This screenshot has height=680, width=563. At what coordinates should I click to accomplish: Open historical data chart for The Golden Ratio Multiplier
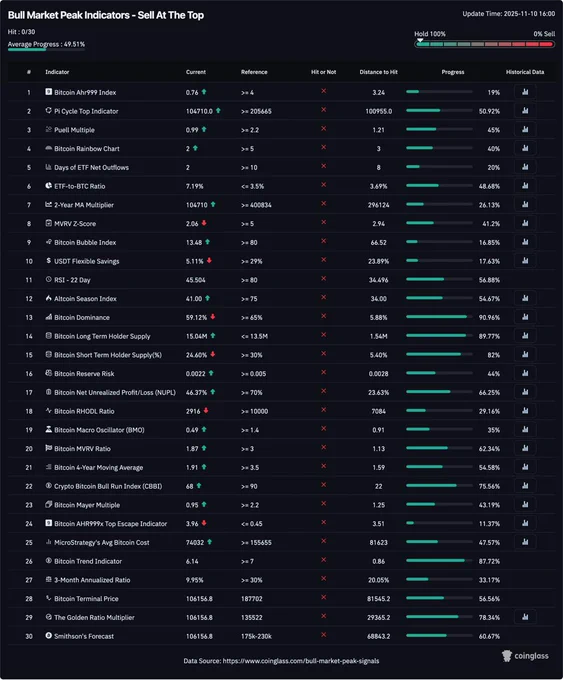coord(525,617)
